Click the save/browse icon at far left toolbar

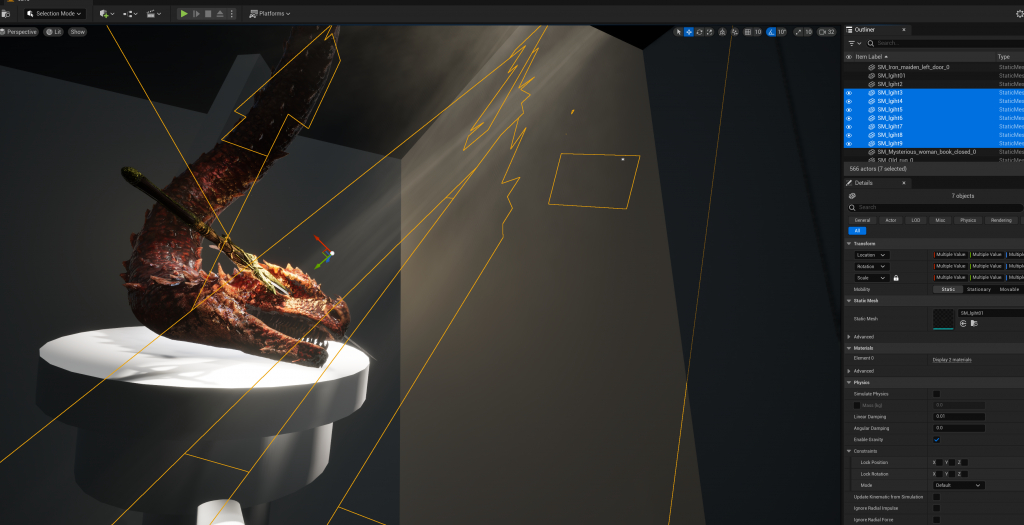(x=5, y=14)
